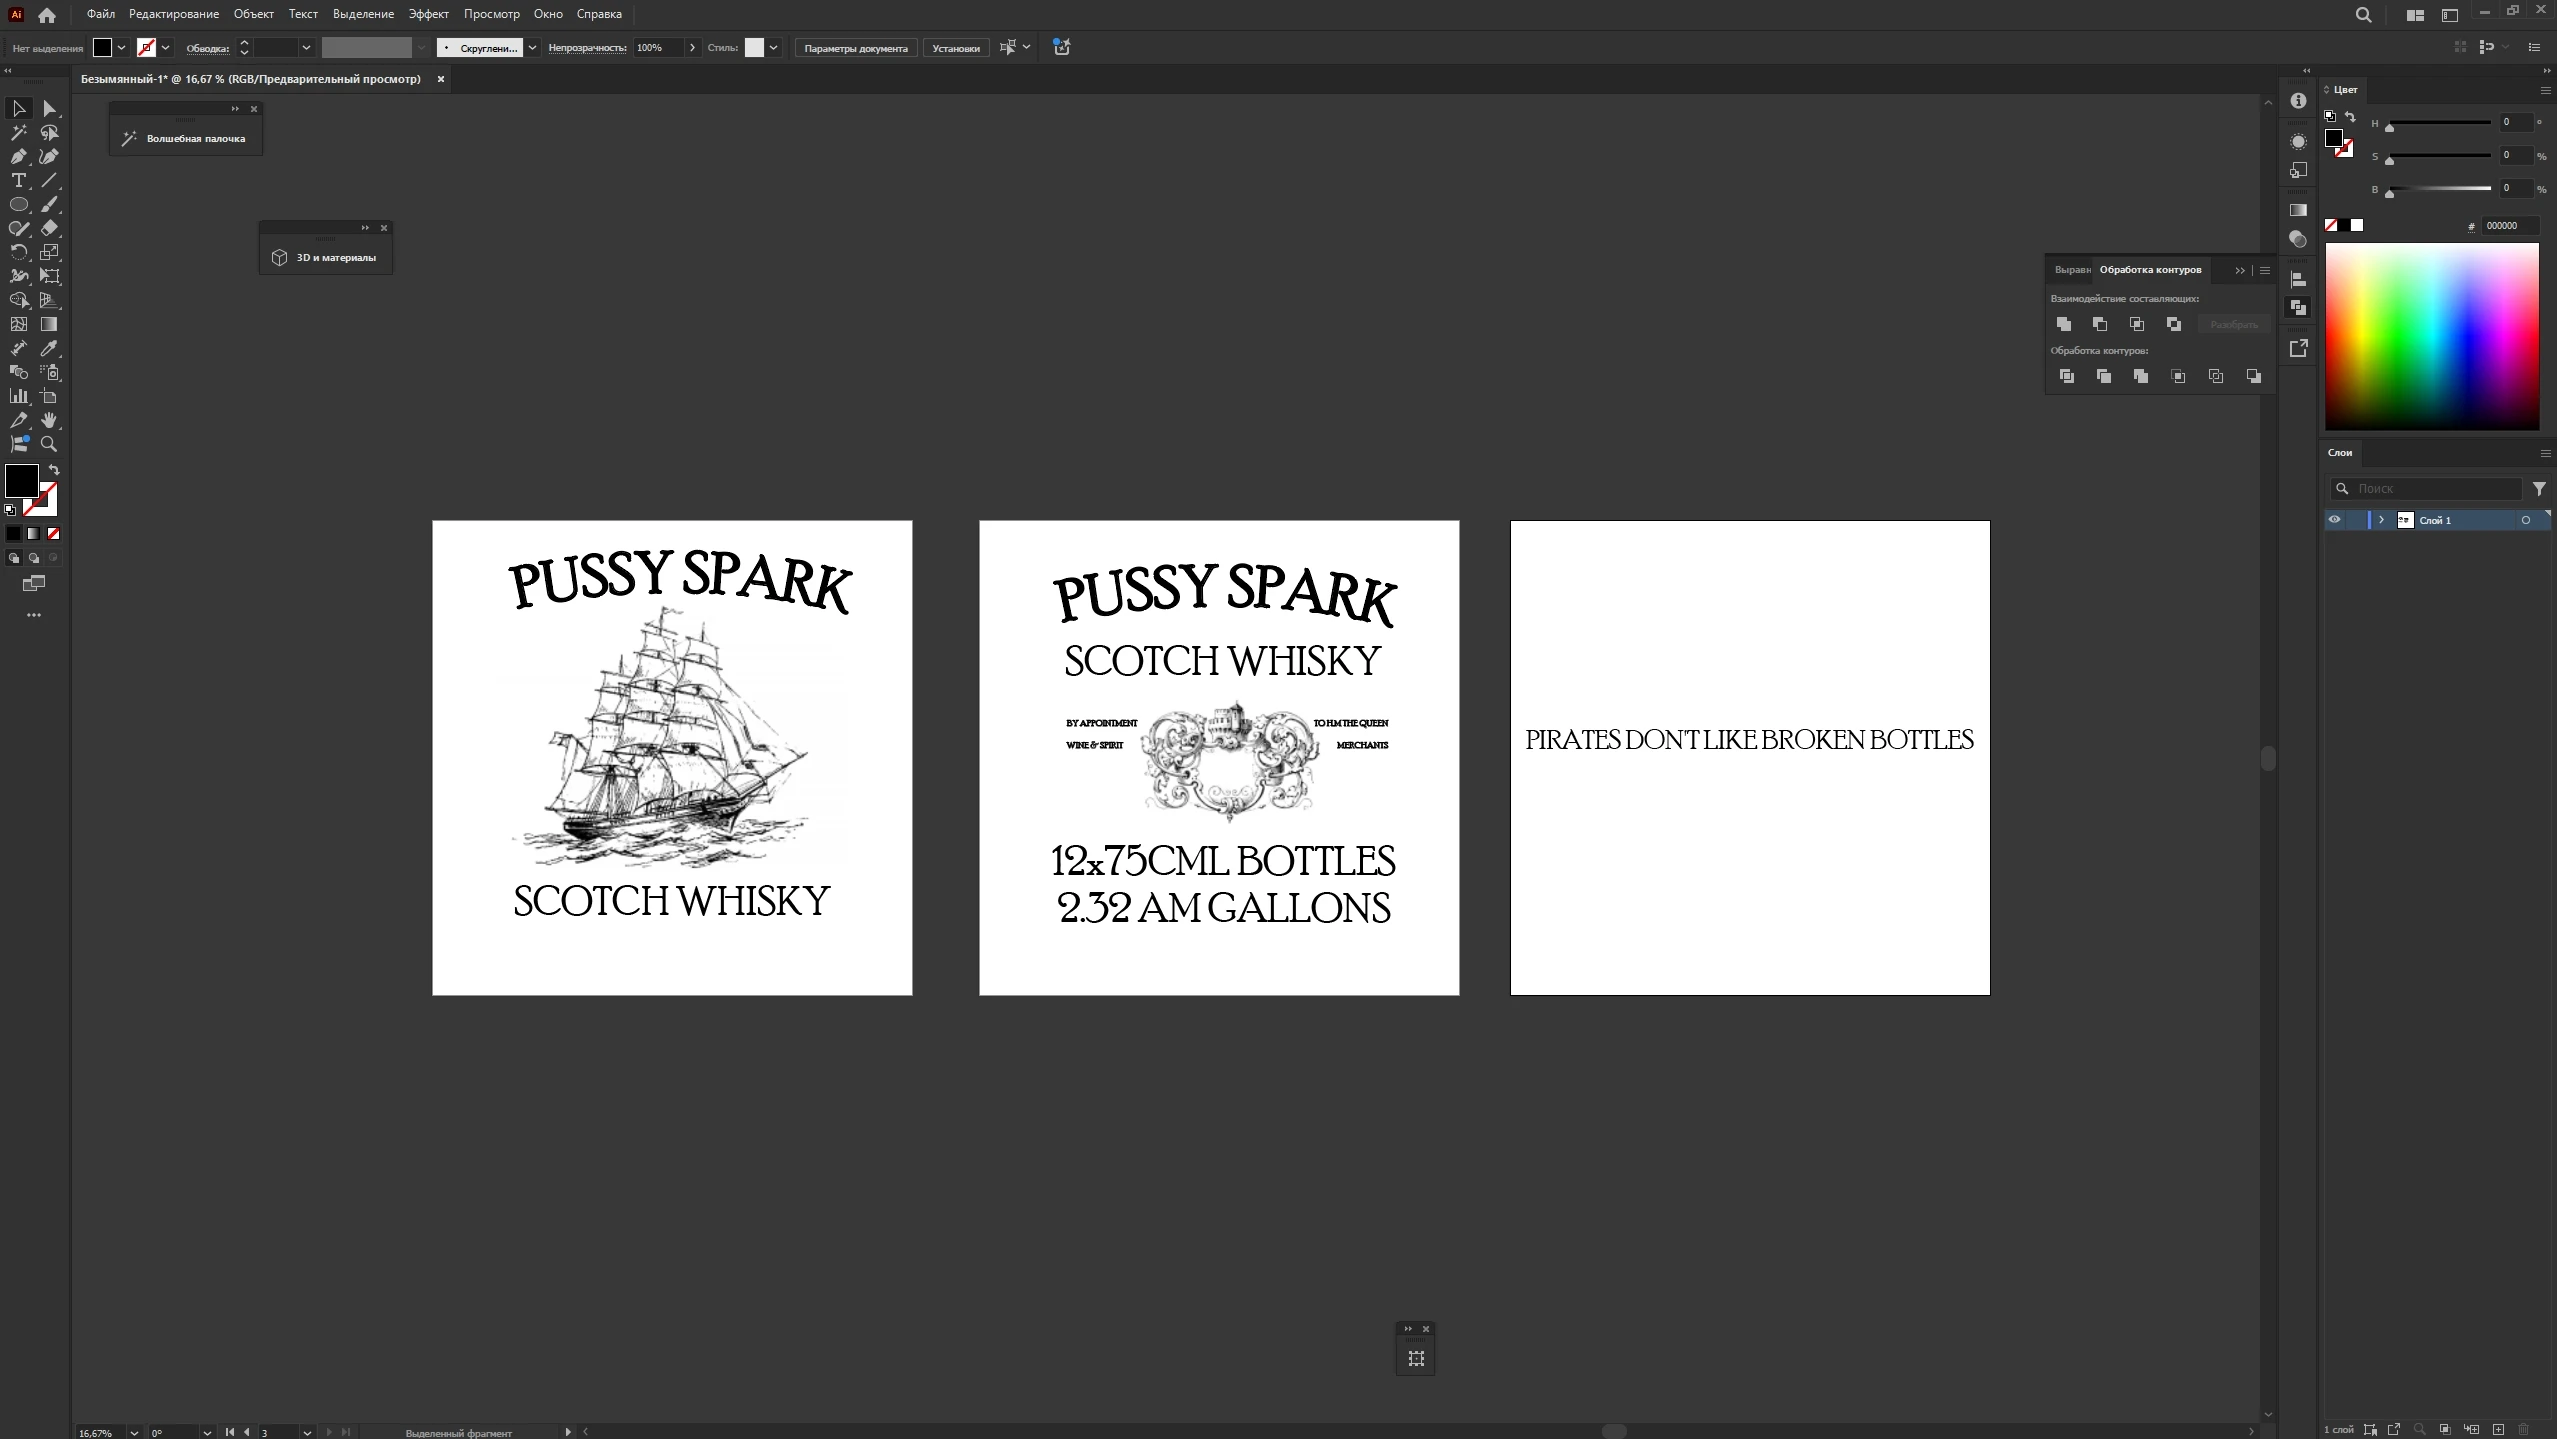The image size is (2557, 1439).
Task: Swap fill and stroke colors
Action: click(x=54, y=469)
